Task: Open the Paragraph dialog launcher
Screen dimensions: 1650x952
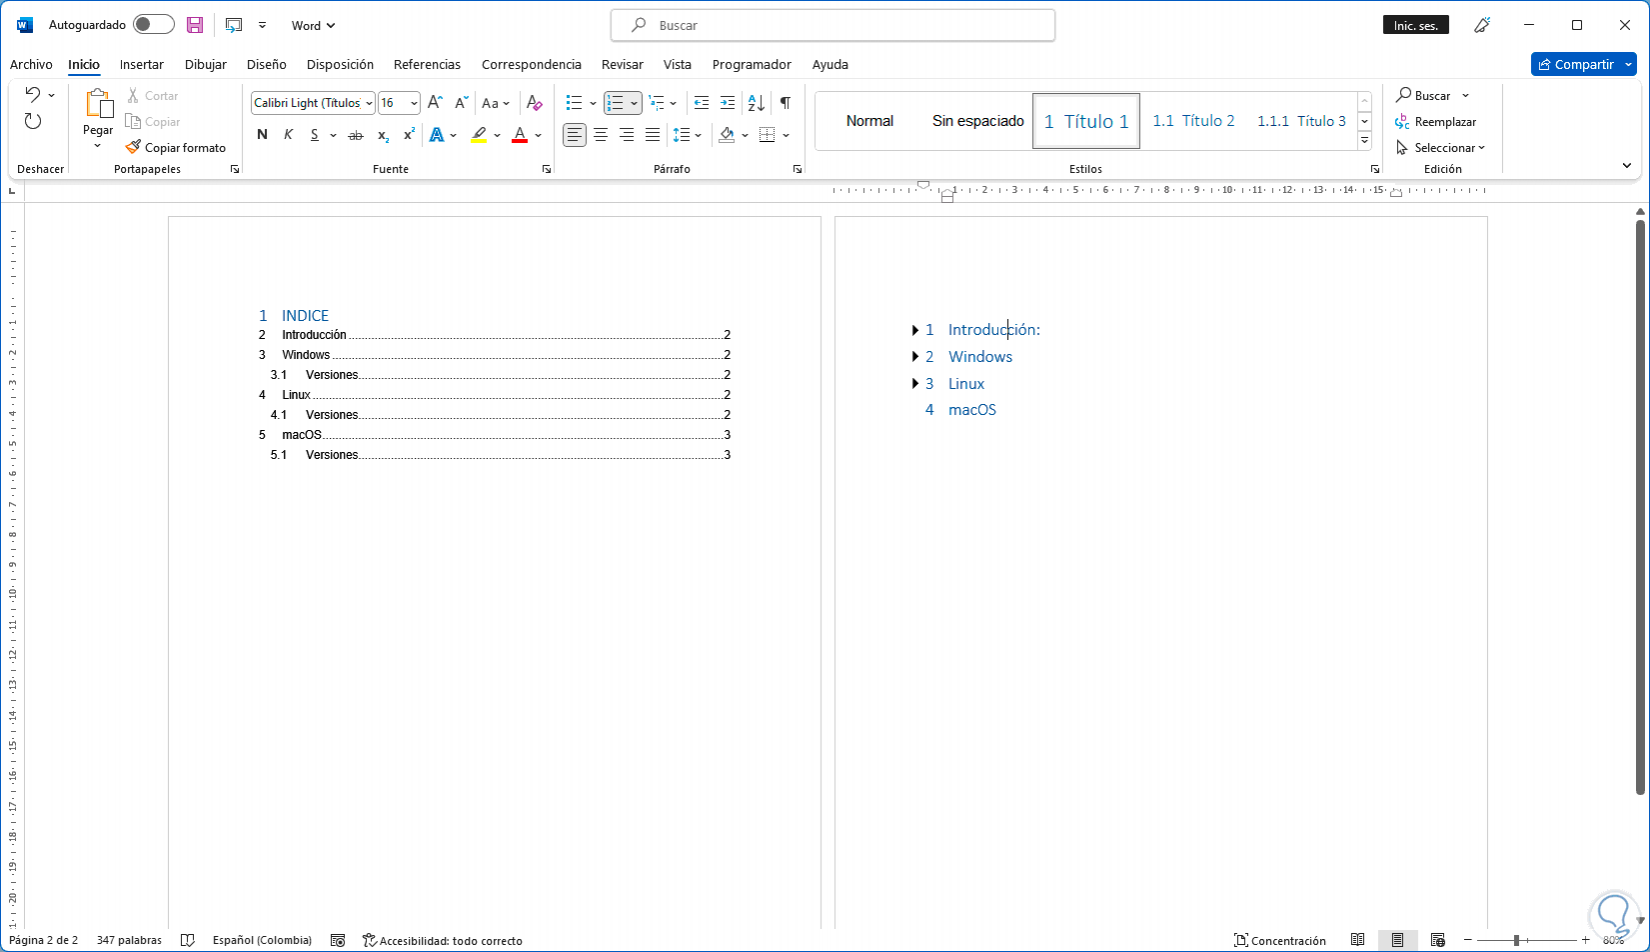Action: pos(797,170)
